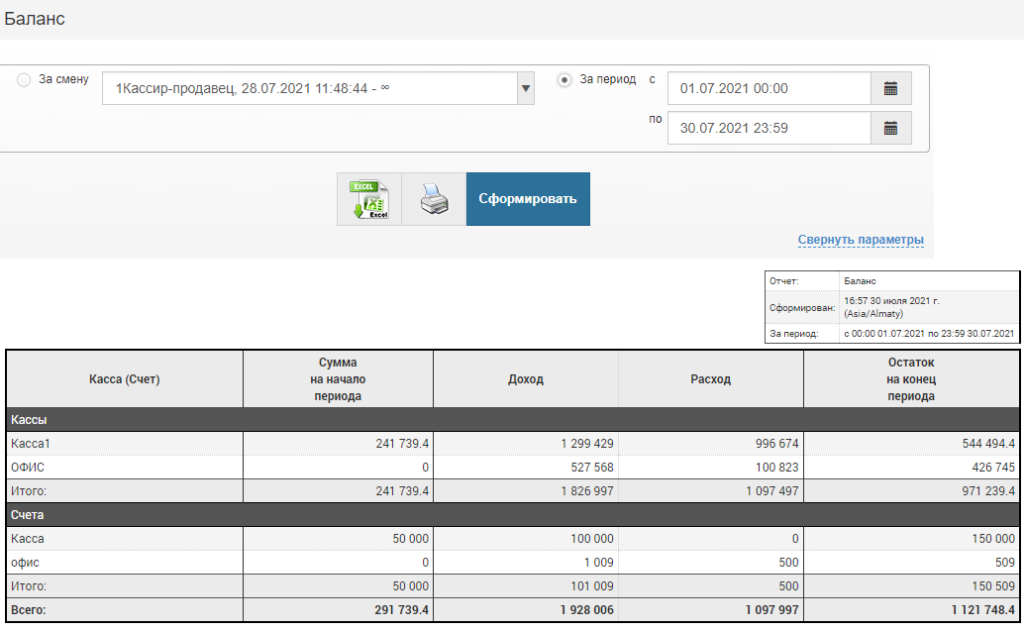Open the '1Кассир-продавец' shift combo box
Viewport: 1024px width, 630px height.
(x=308, y=88)
